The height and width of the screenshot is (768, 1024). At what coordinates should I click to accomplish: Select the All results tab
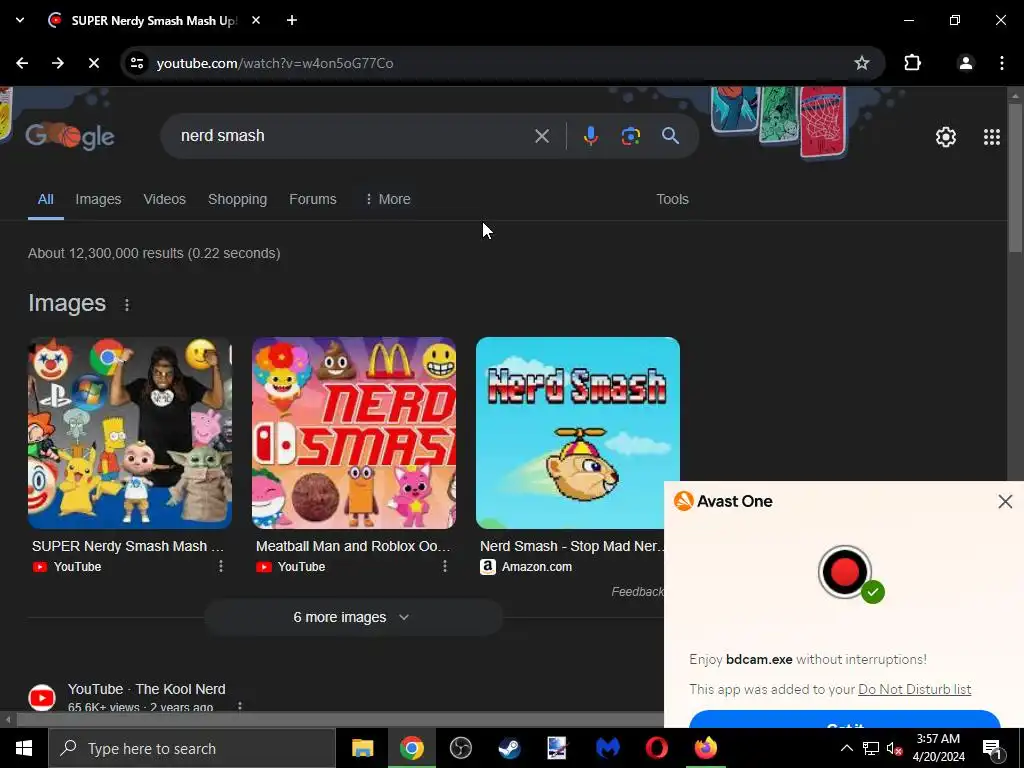pos(45,199)
